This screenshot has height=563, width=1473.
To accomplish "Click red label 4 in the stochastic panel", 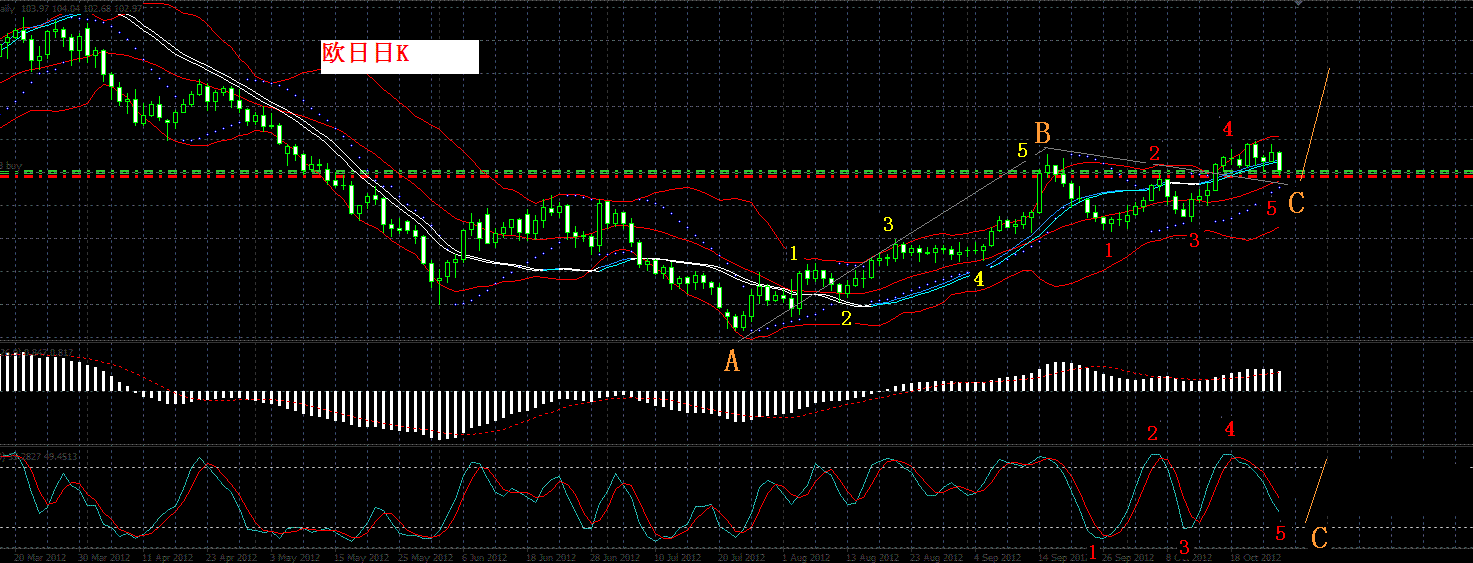I will coord(1230,429).
